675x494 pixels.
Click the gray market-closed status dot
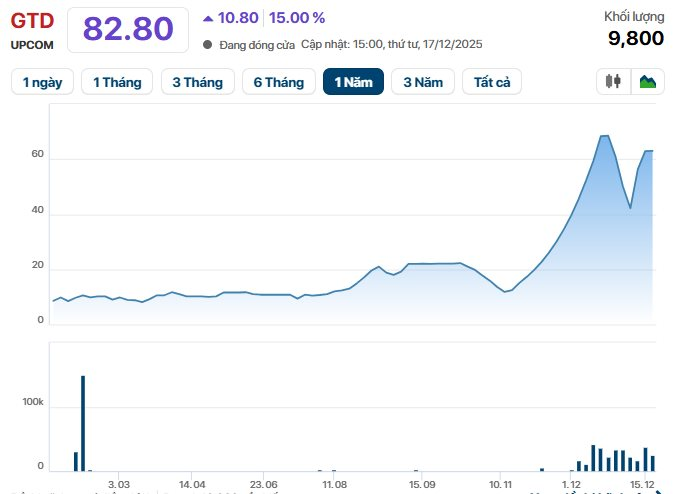pyautogui.click(x=207, y=44)
